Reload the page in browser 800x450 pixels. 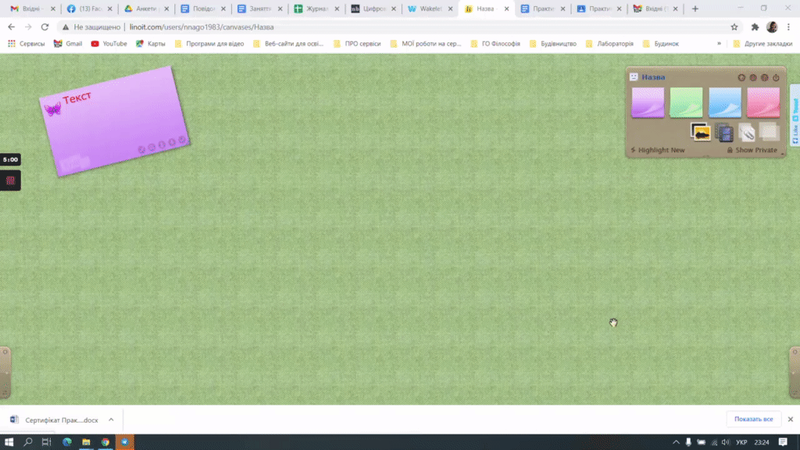[45, 27]
